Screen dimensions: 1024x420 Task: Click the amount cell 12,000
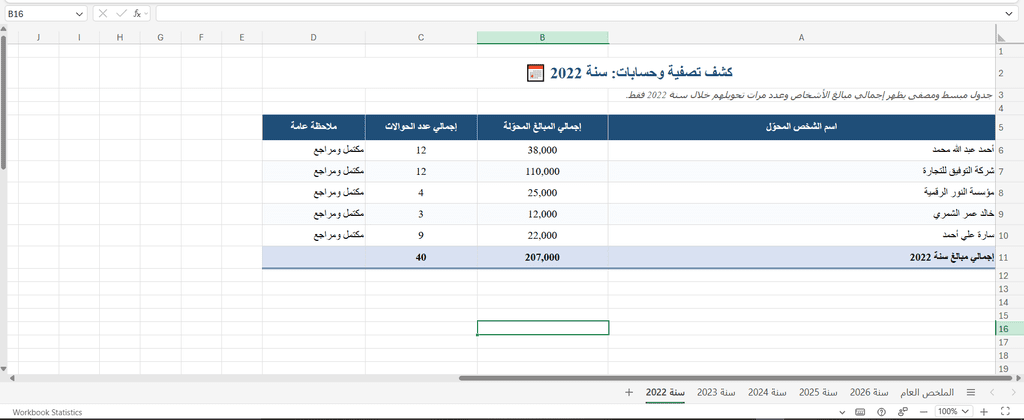[x=543, y=214]
